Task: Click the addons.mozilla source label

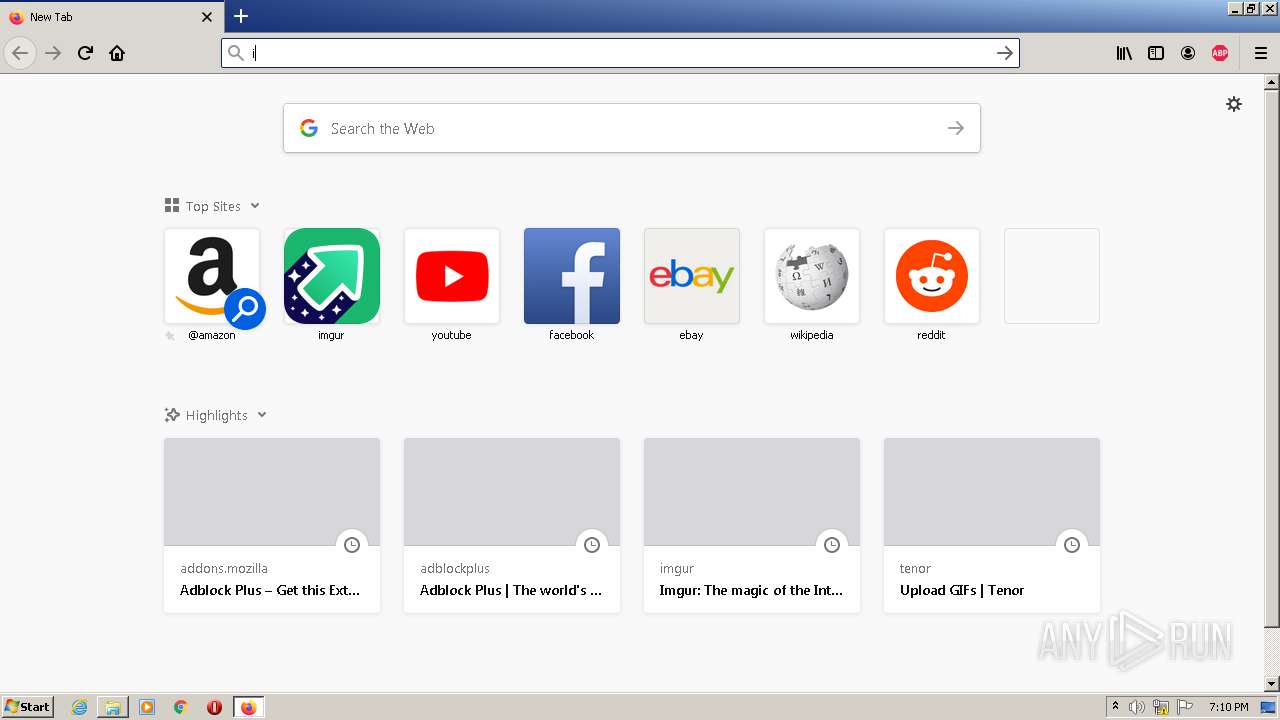Action: point(224,568)
